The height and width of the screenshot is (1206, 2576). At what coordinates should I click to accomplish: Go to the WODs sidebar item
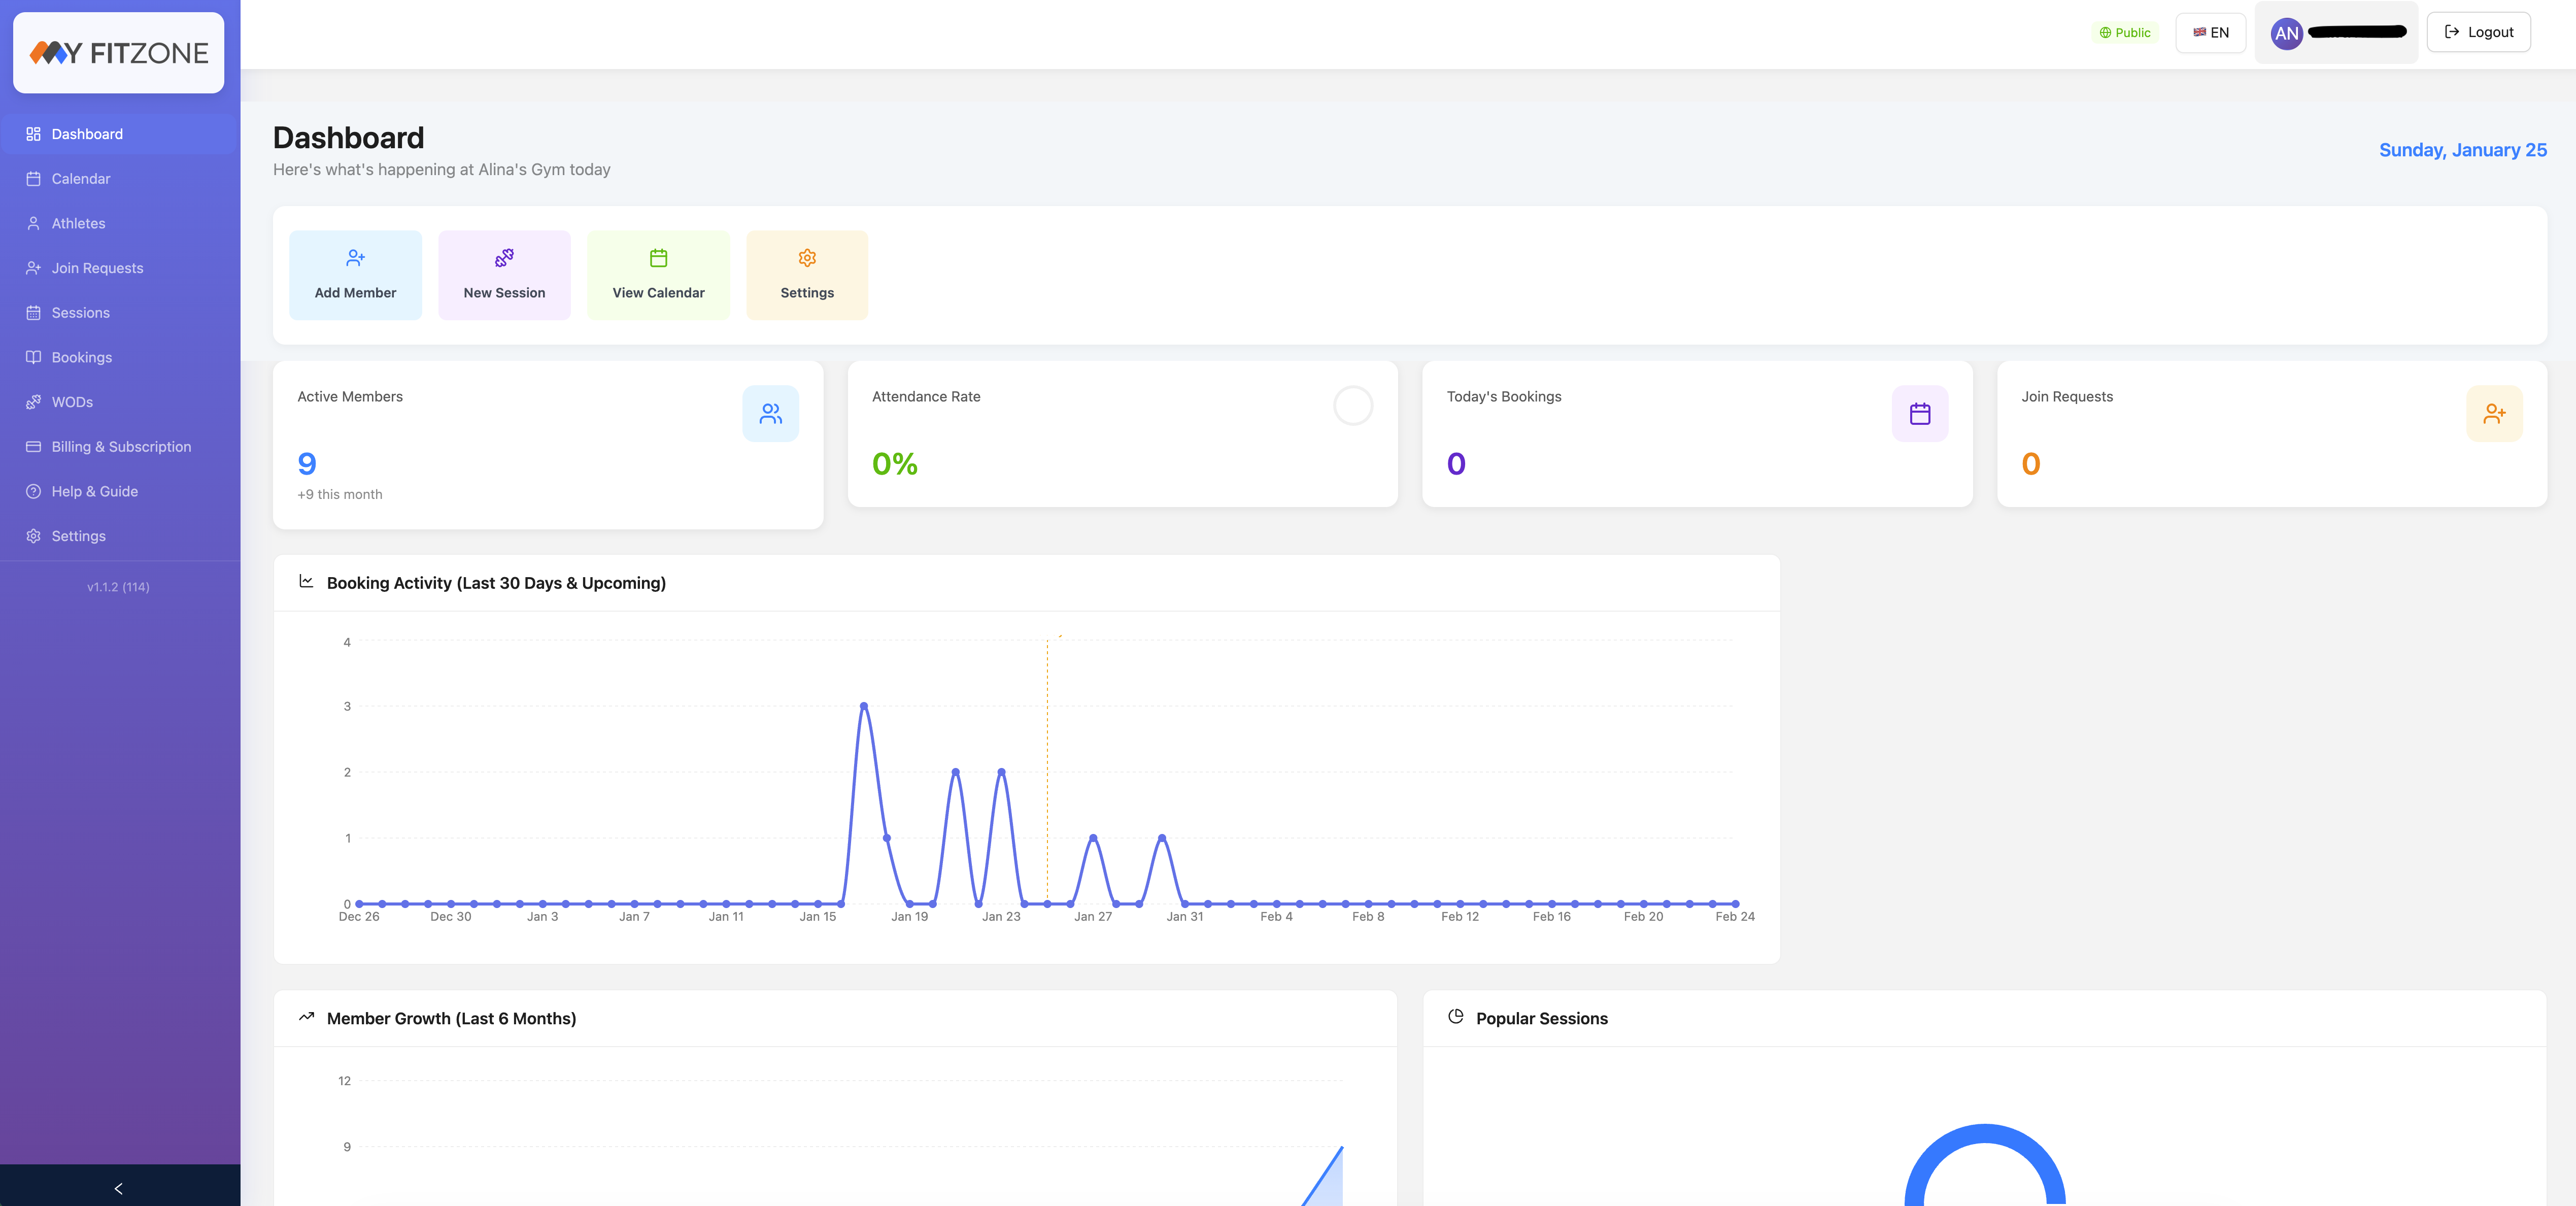point(72,402)
